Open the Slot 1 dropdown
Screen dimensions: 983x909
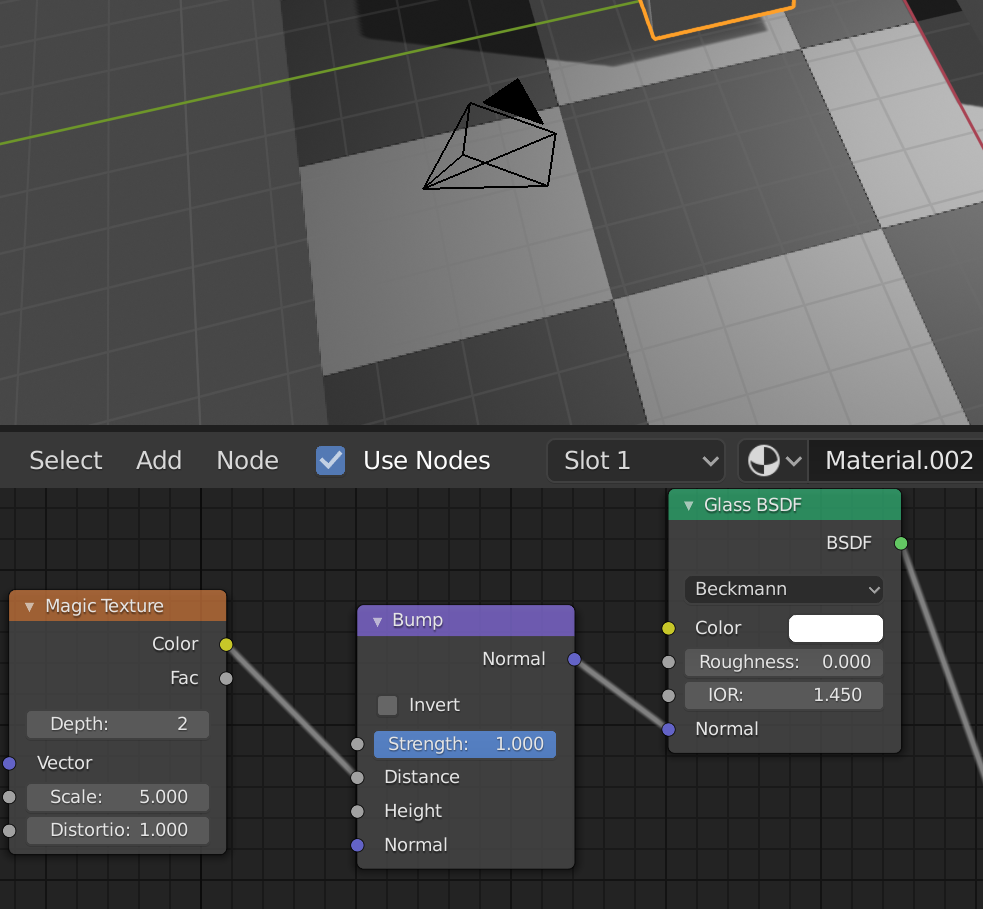636,461
